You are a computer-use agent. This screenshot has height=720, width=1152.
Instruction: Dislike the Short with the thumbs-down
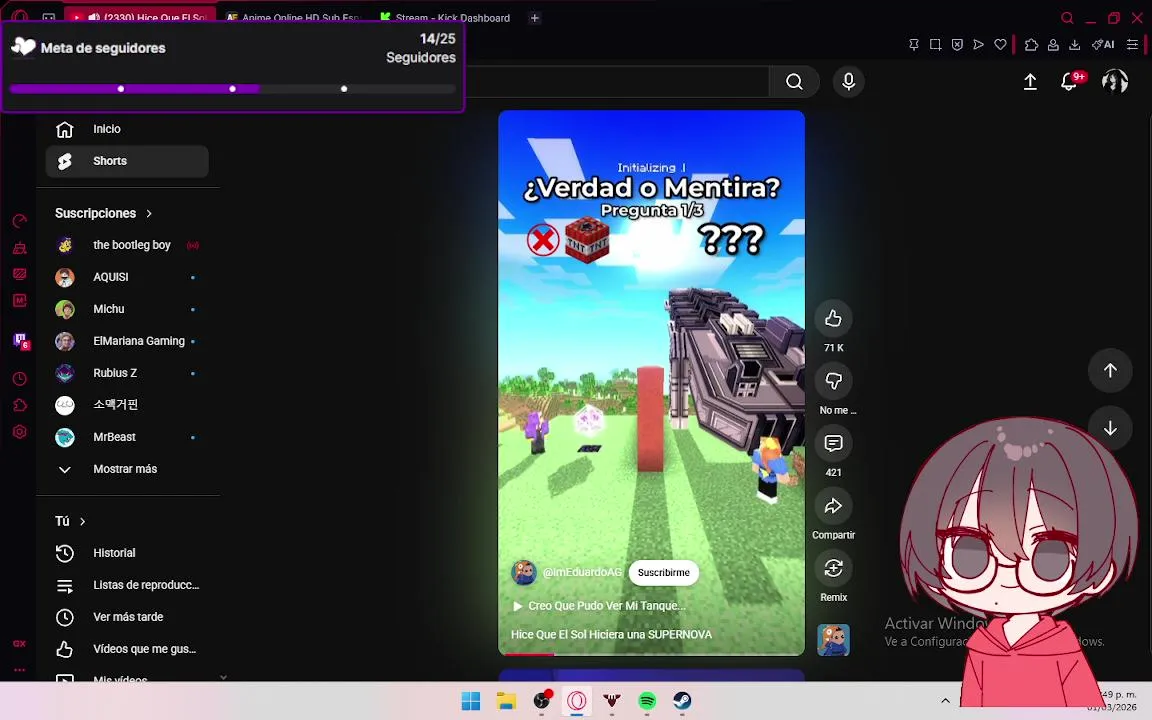pyautogui.click(x=833, y=381)
